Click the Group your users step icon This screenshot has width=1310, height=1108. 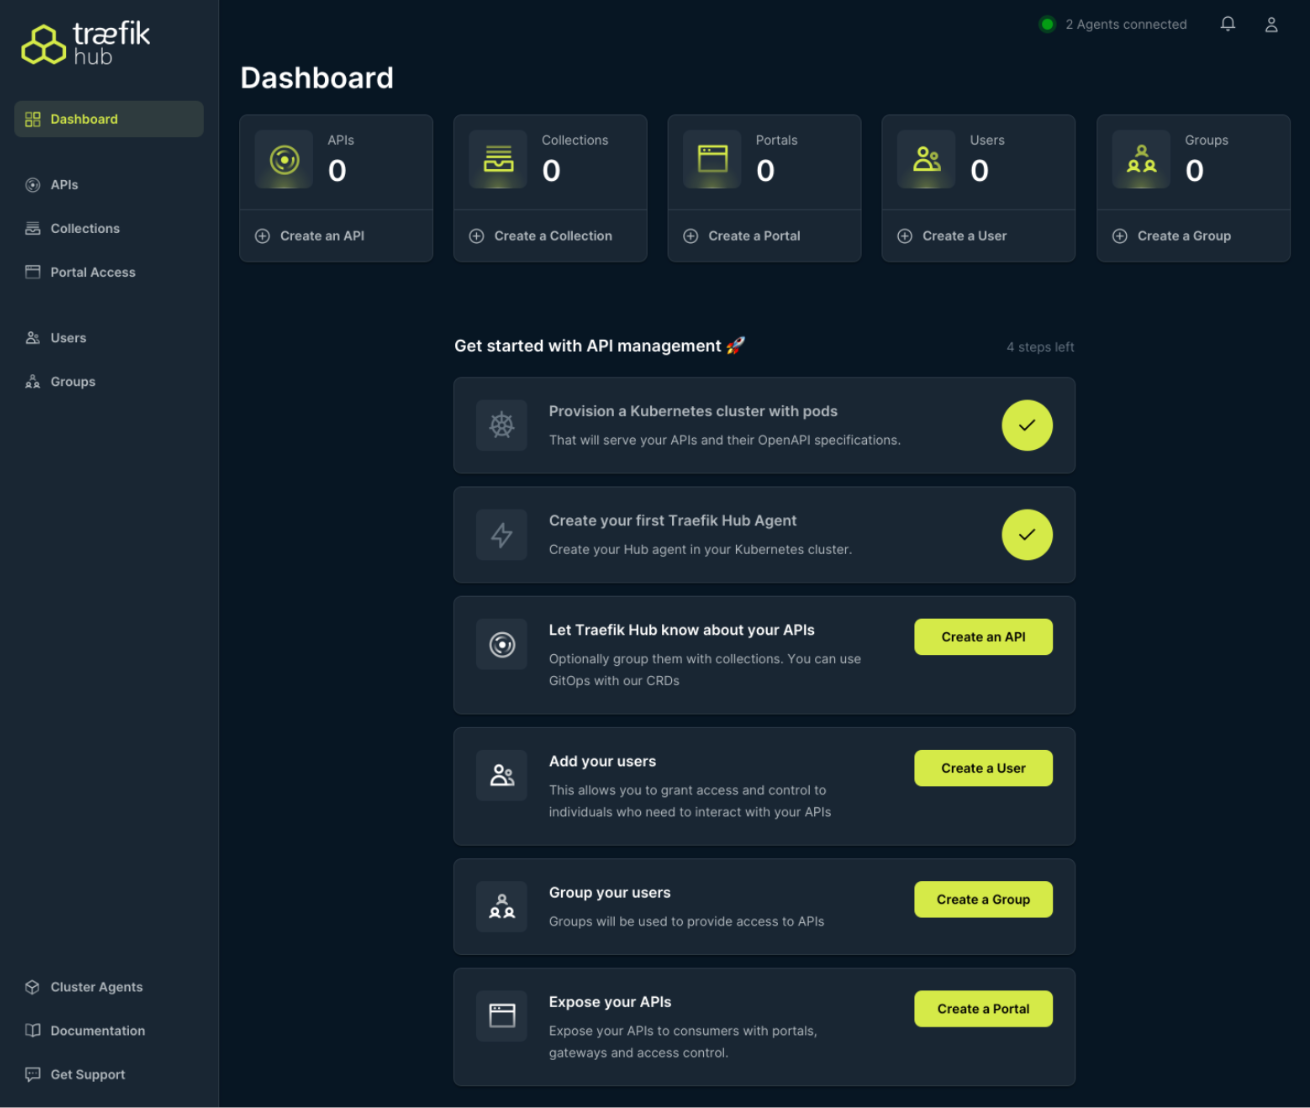[501, 907]
